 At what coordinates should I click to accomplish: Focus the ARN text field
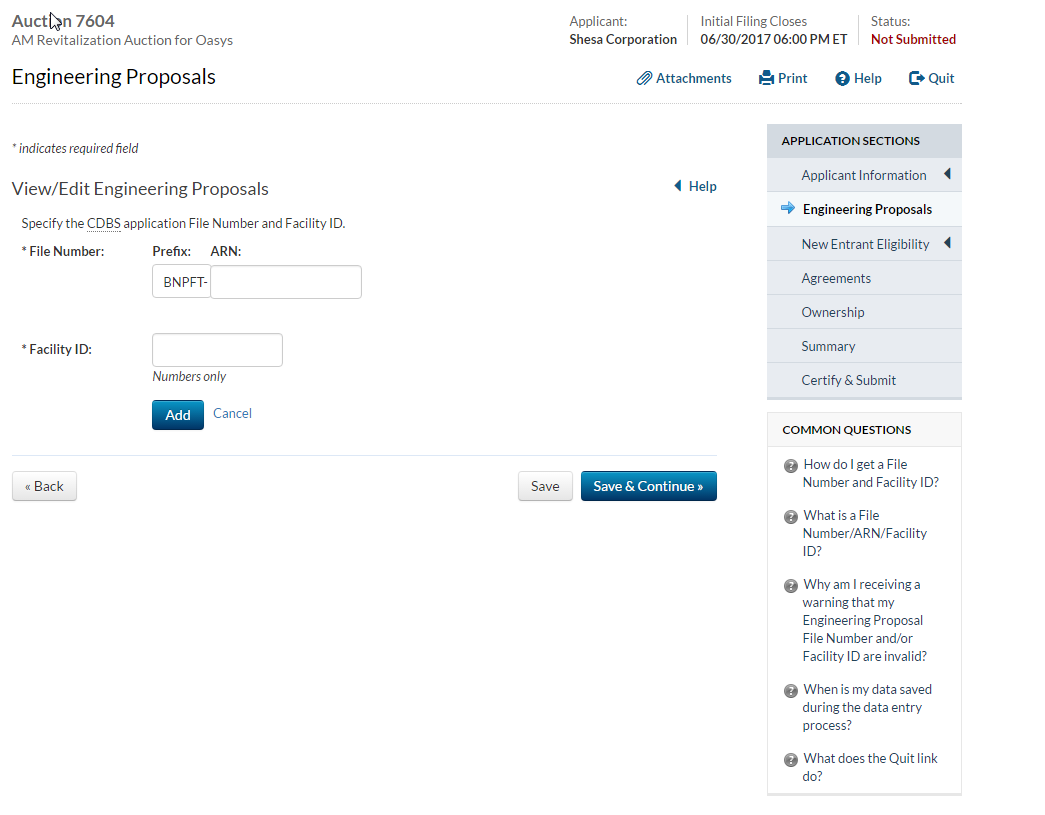pyautogui.click(x=286, y=282)
